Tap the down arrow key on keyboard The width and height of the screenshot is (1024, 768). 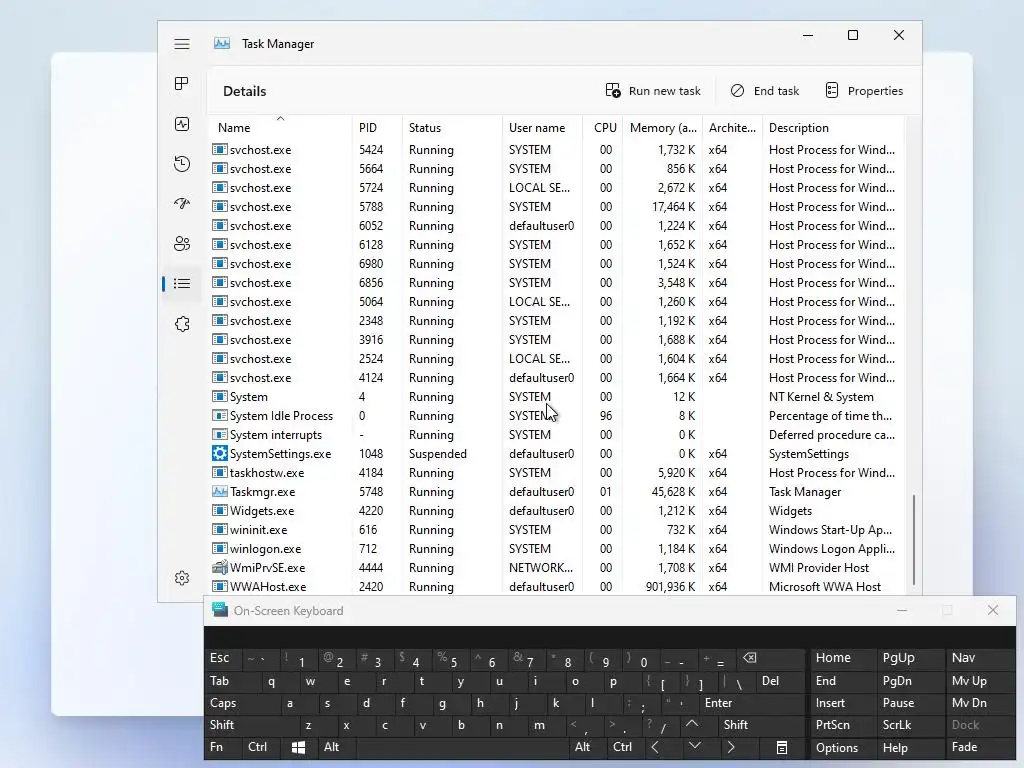tap(695, 746)
